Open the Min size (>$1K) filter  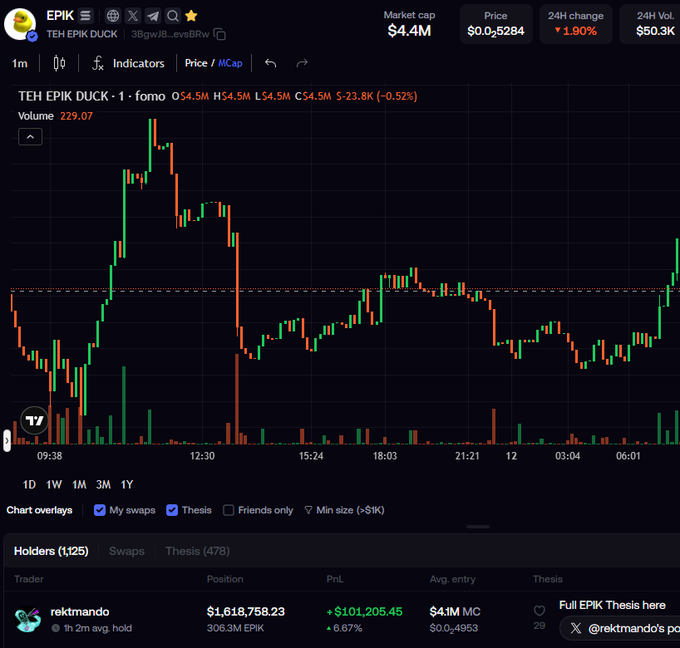coord(344,510)
